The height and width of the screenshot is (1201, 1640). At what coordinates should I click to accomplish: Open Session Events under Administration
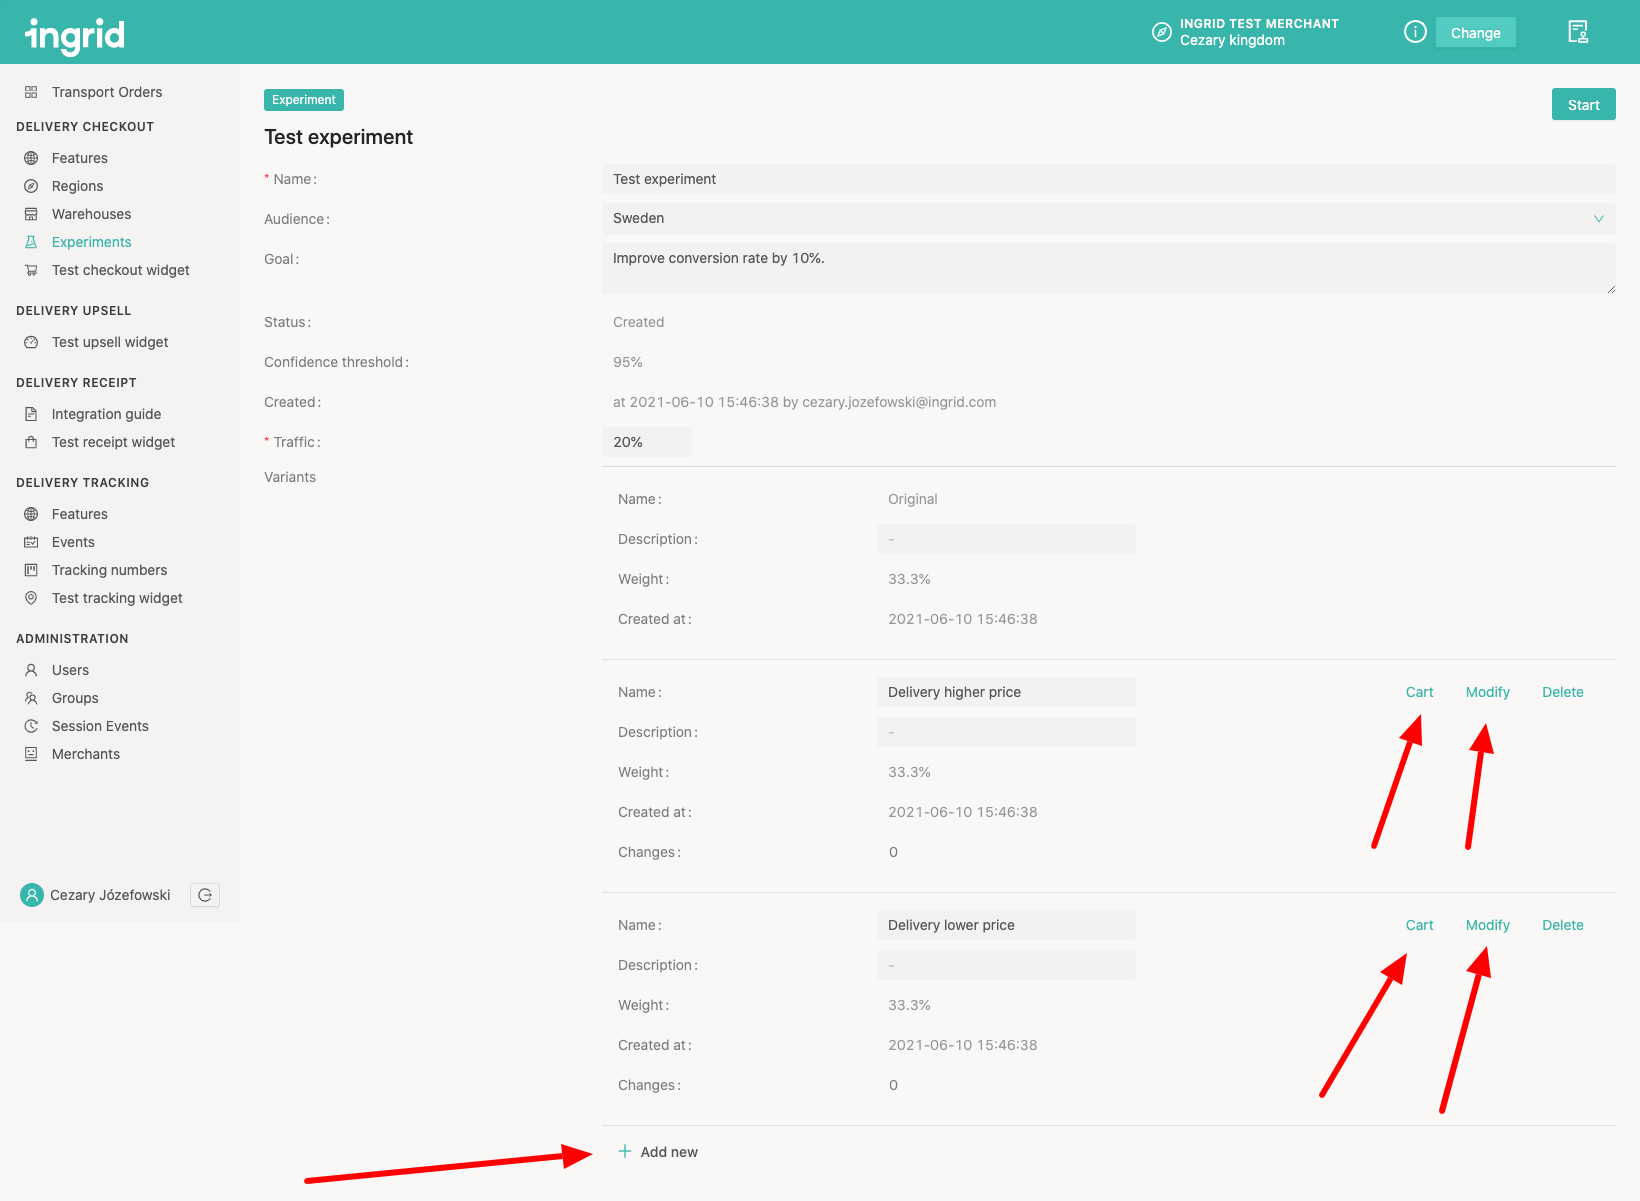pyautogui.click(x=100, y=726)
